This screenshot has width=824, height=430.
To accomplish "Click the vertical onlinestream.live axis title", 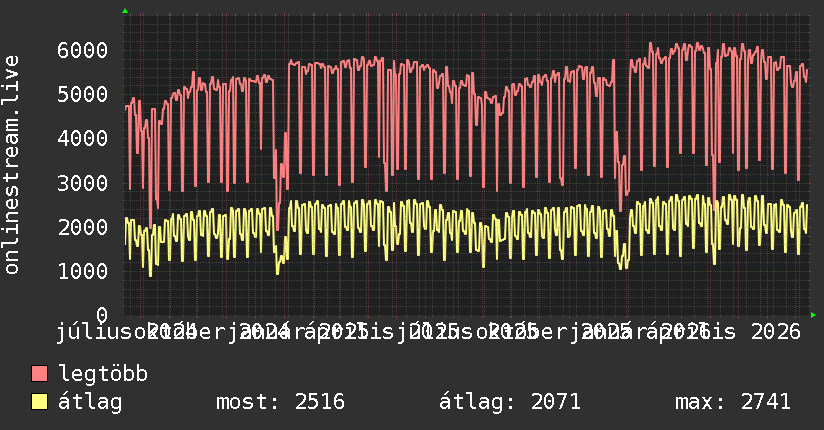I will pos(11,165).
